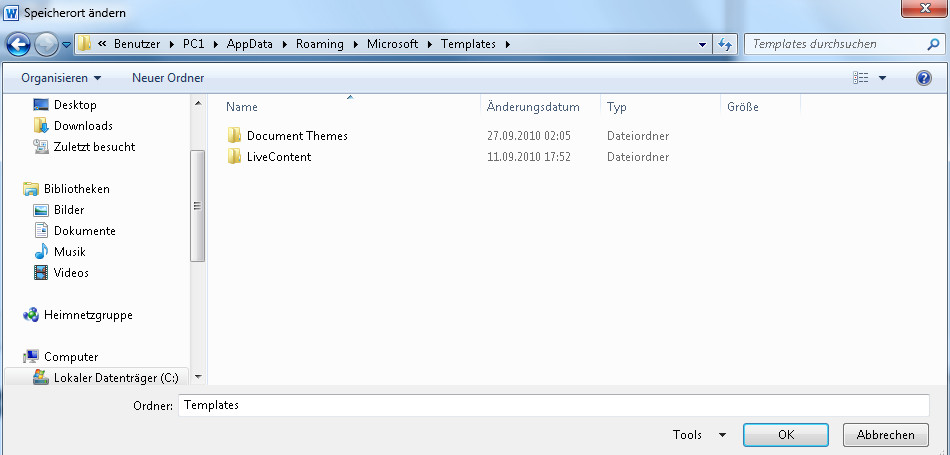Go back with the blue Back arrow
This screenshot has width=950, height=455.
pyautogui.click(x=18, y=44)
